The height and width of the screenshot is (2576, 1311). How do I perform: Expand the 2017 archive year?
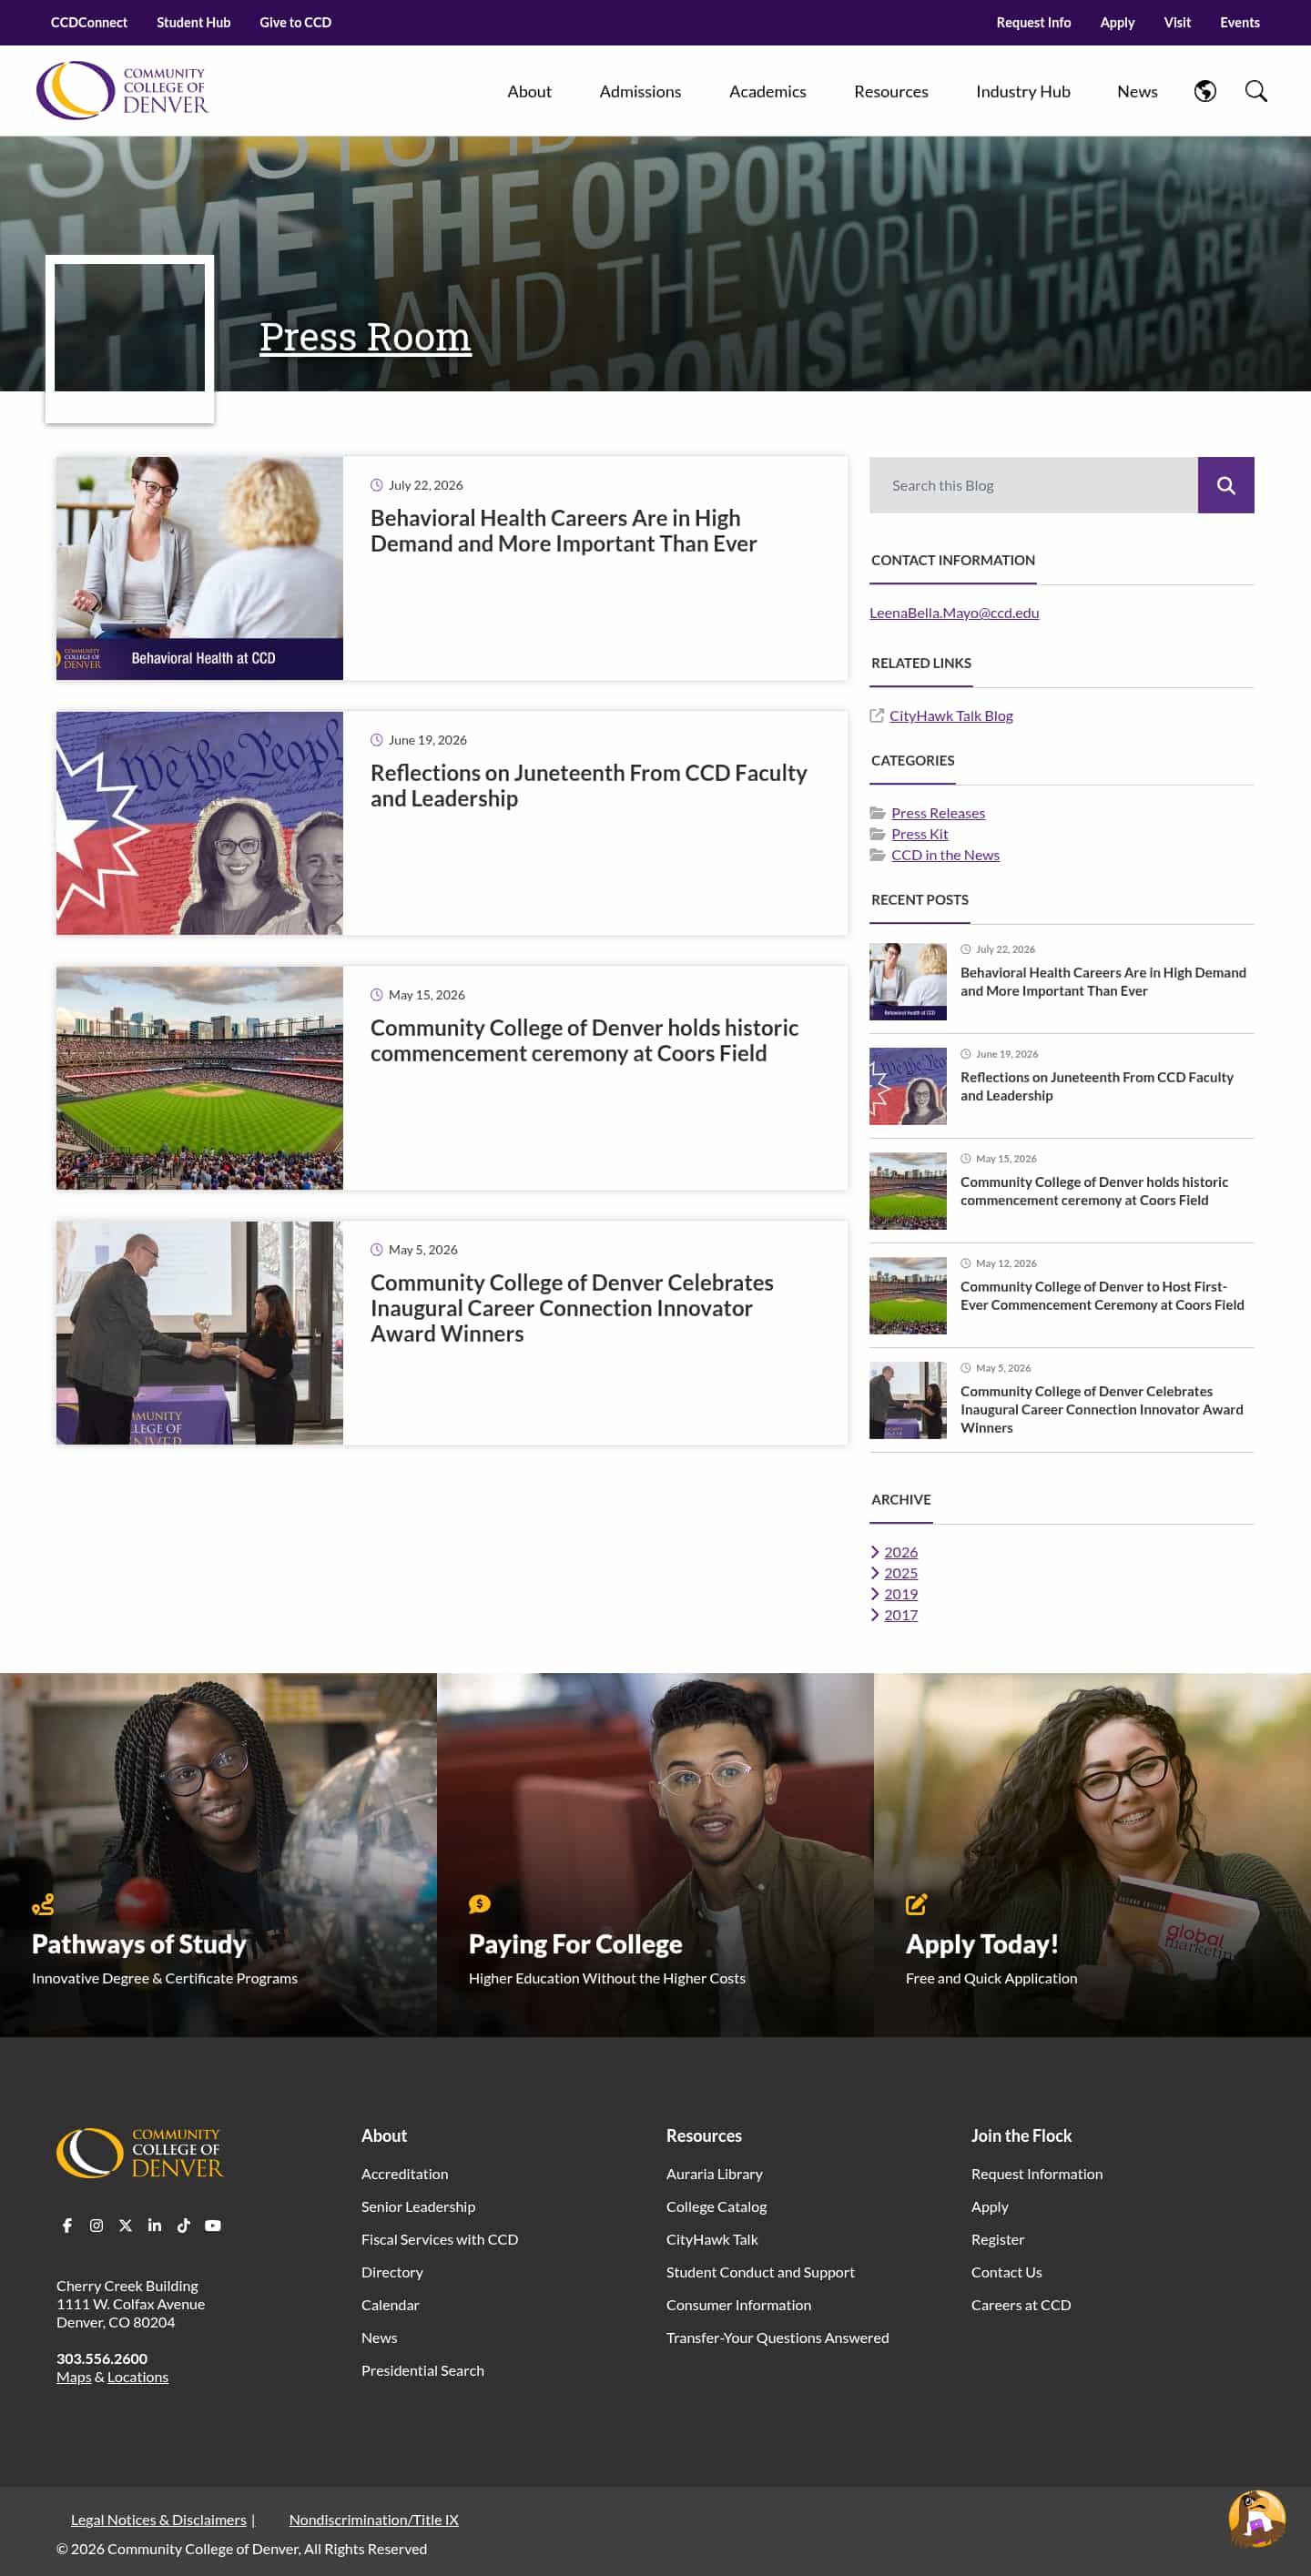(900, 1615)
